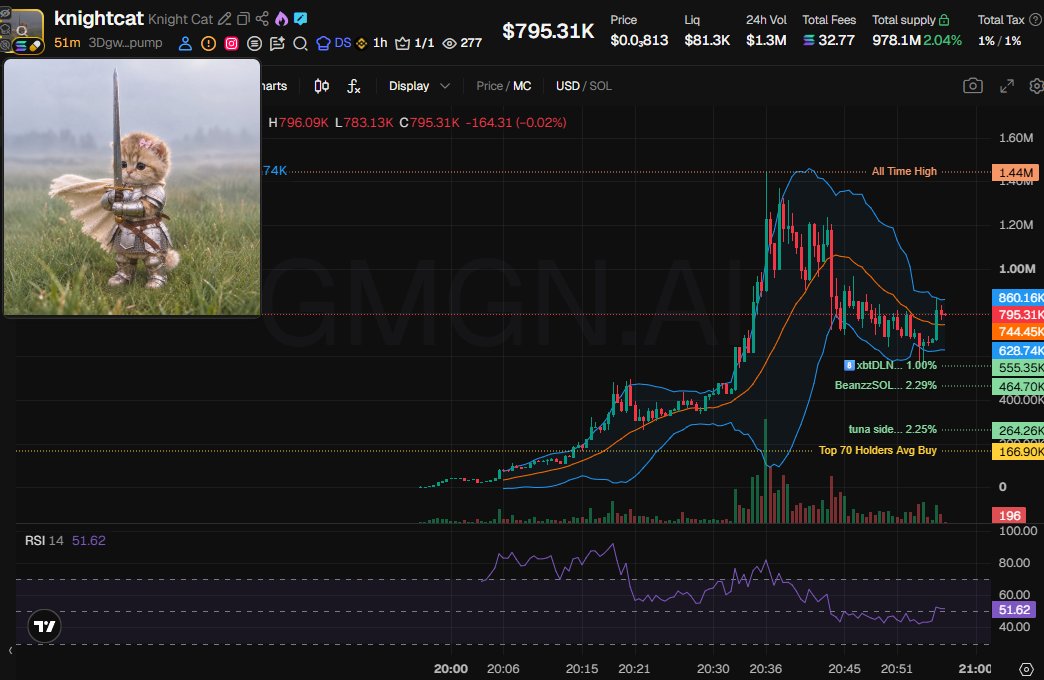Open chart settings gear icon
Viewport: 1044px width, 680px height.
[x=1036, y=86]
